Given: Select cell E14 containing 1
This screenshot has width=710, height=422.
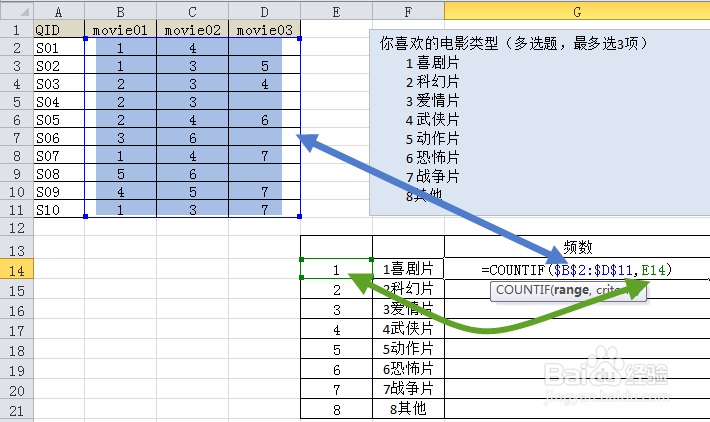Looking at the screenshot, I should coord(336,270).
